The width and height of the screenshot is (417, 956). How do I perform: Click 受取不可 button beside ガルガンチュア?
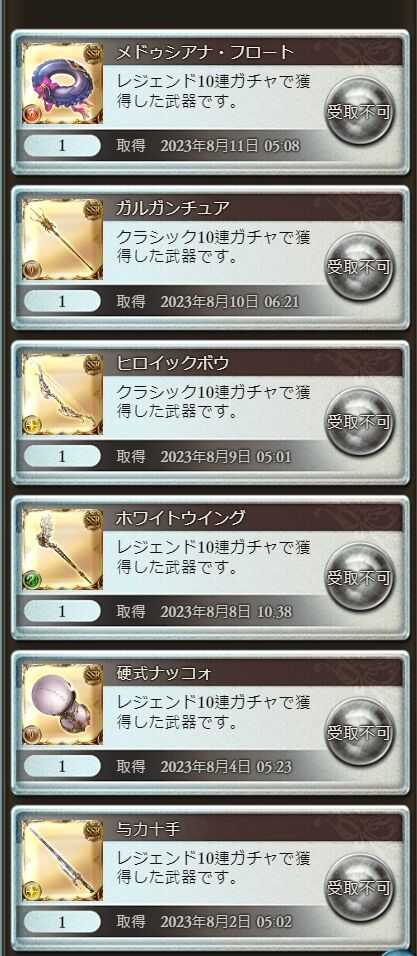[x=360, y=266]
